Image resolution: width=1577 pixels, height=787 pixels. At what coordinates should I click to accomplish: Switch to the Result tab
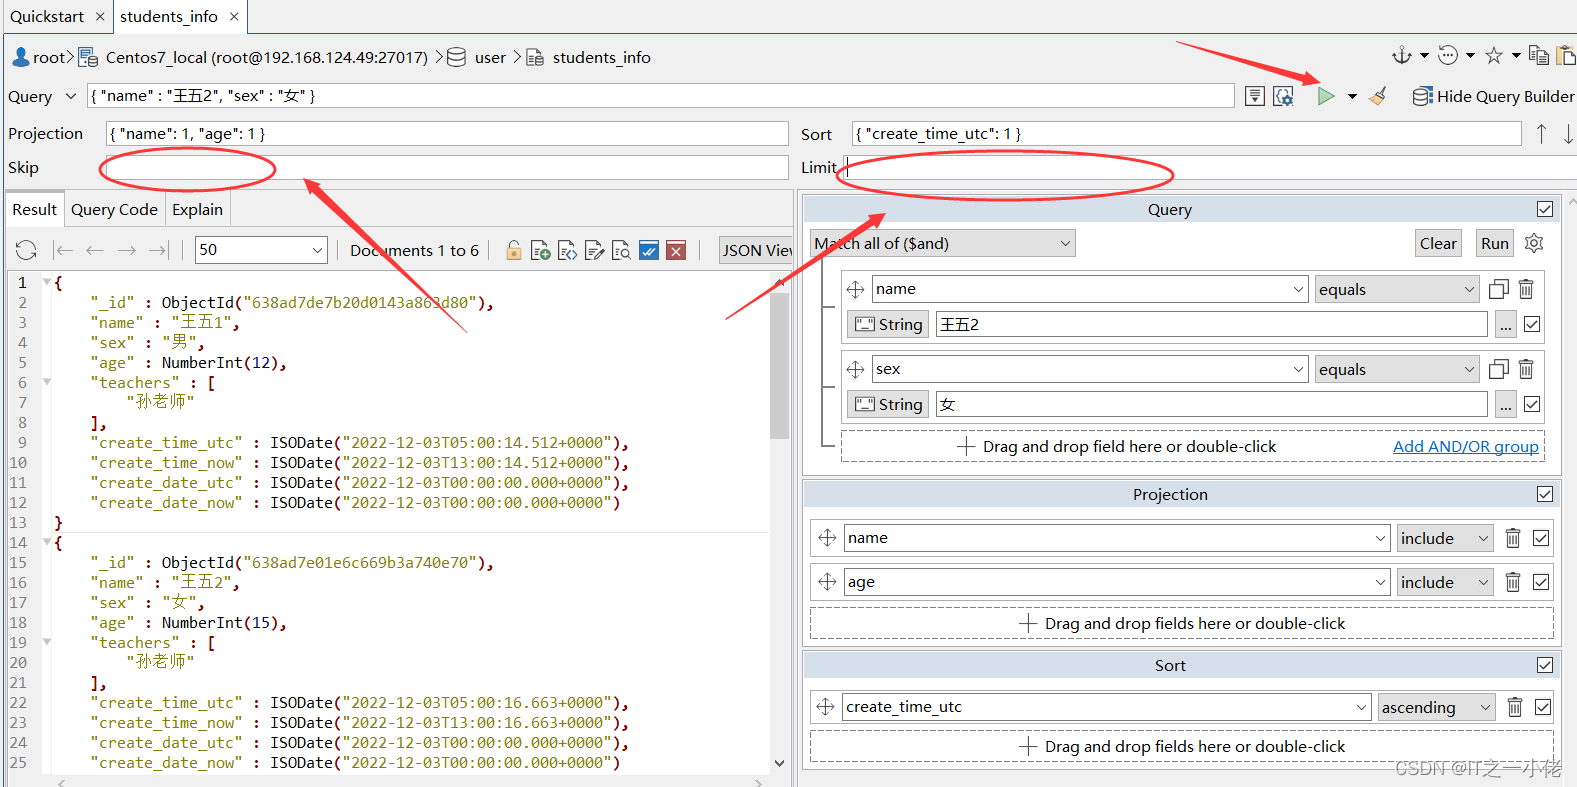coord(34,209)
